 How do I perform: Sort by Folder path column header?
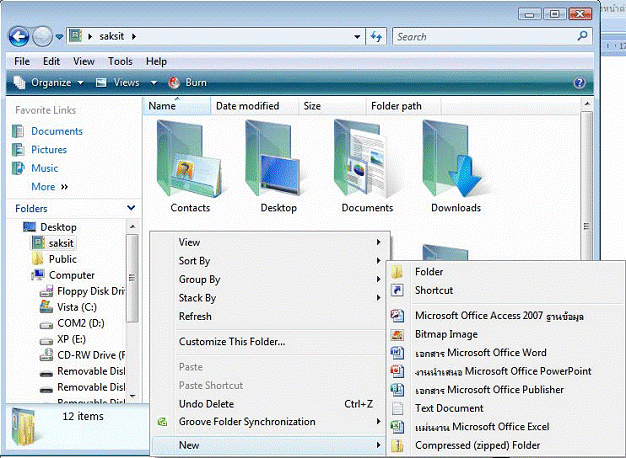pyautogui.click(x=403, y=106)
